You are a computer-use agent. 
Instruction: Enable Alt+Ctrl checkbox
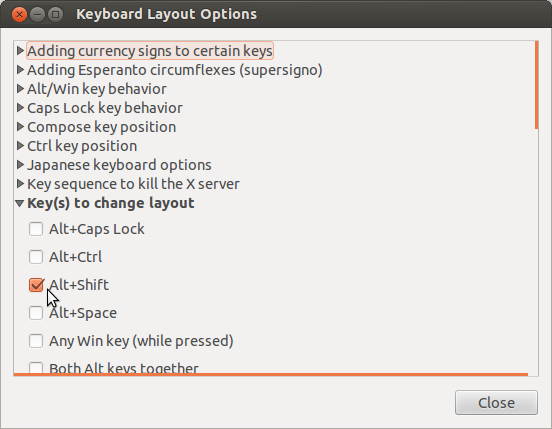(36, 257)
